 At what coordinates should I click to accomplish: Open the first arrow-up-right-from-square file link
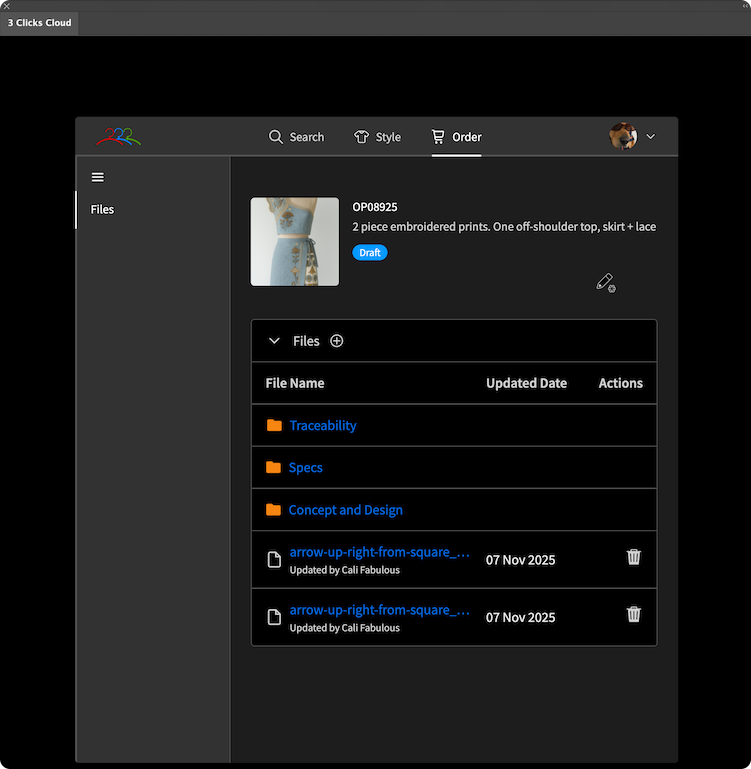point(379,552)
